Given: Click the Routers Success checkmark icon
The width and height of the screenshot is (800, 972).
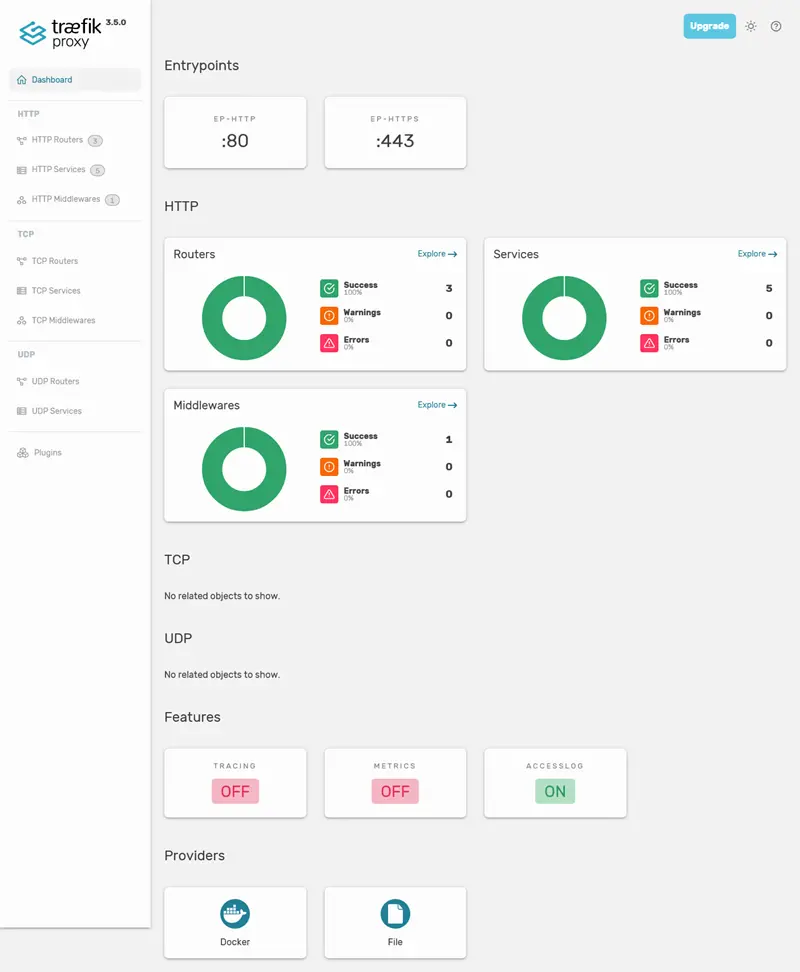Looking at the screenshot, I should 329,289.
